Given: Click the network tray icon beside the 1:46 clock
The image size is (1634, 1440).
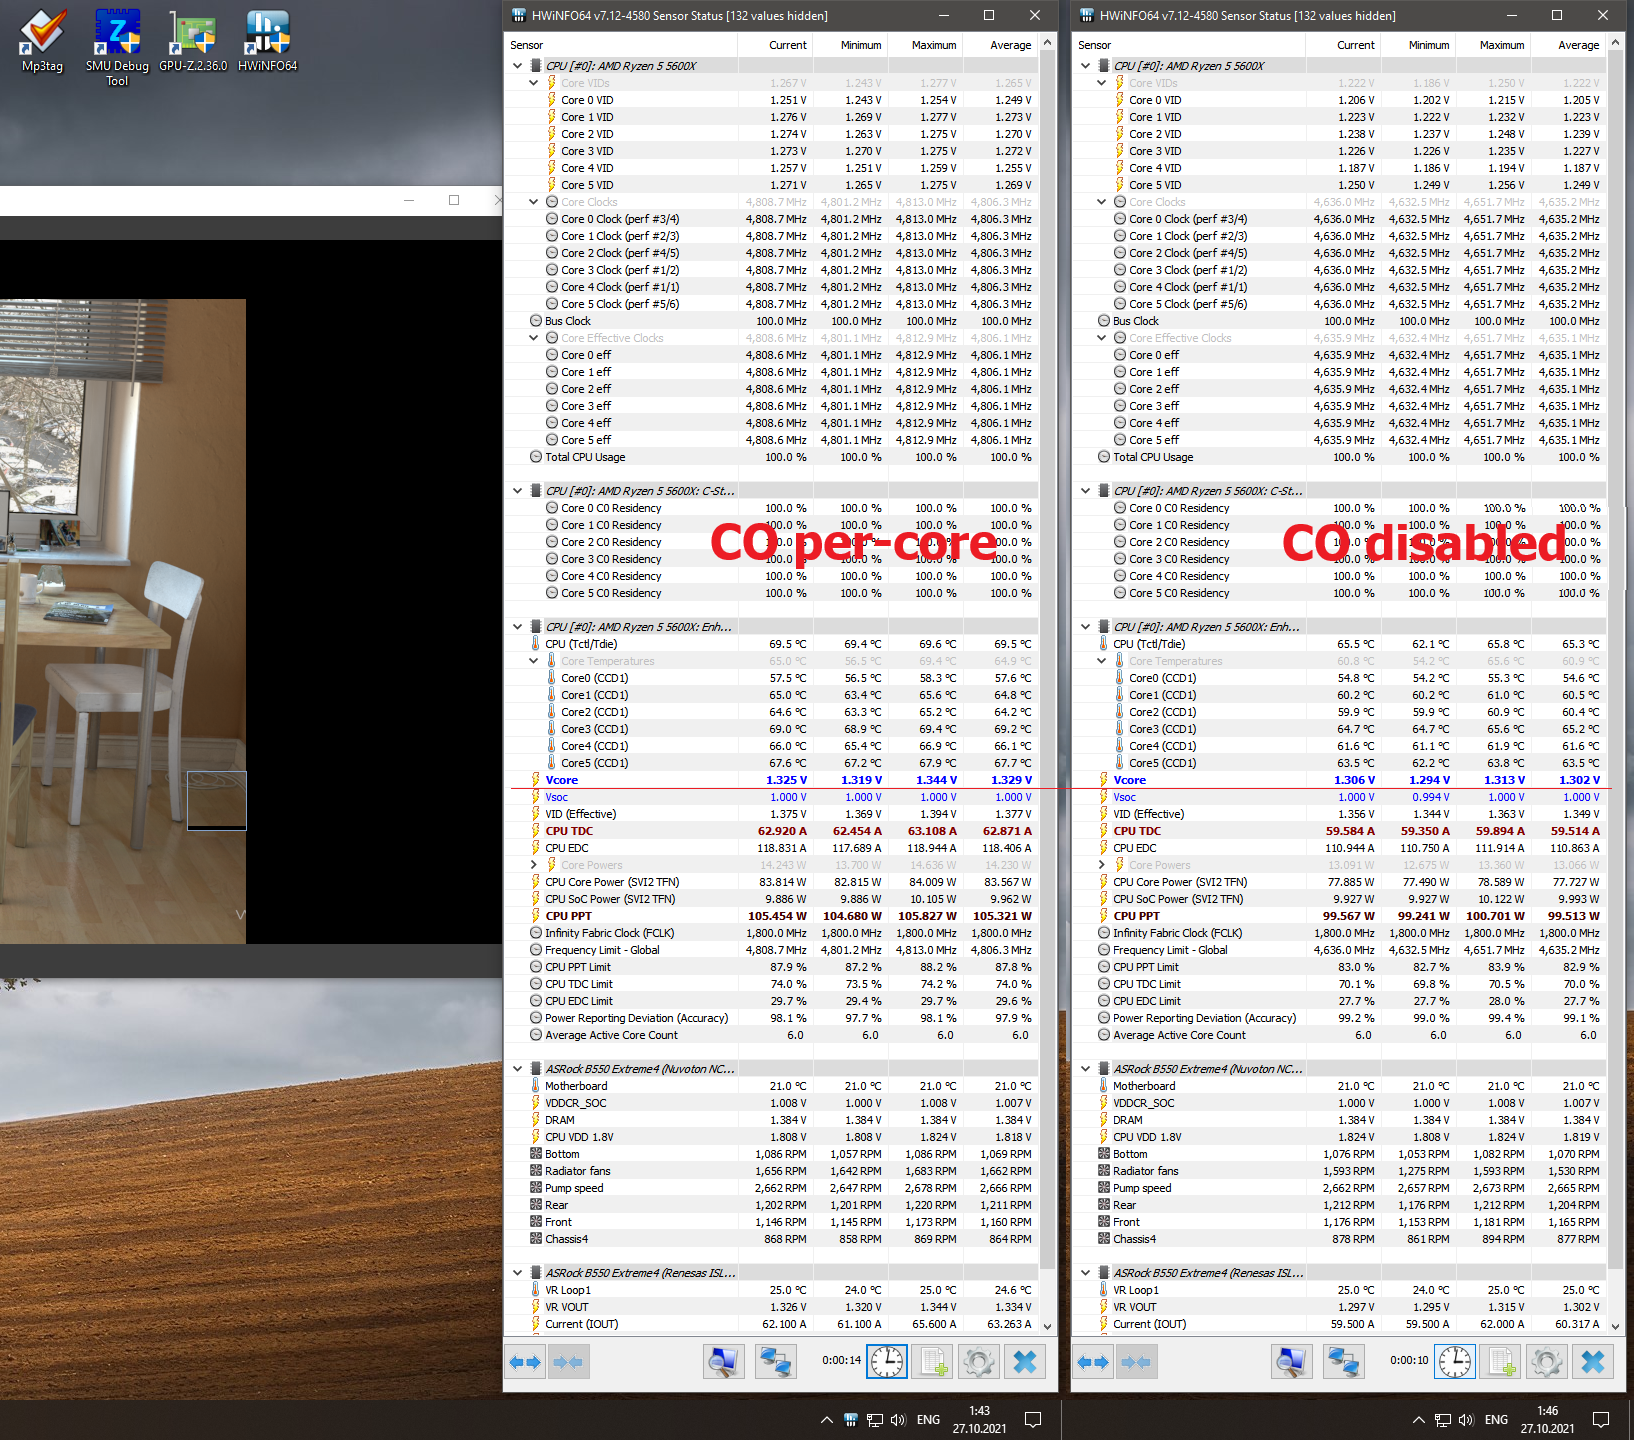Looking at the screenshot, I should (1443, 1419).
